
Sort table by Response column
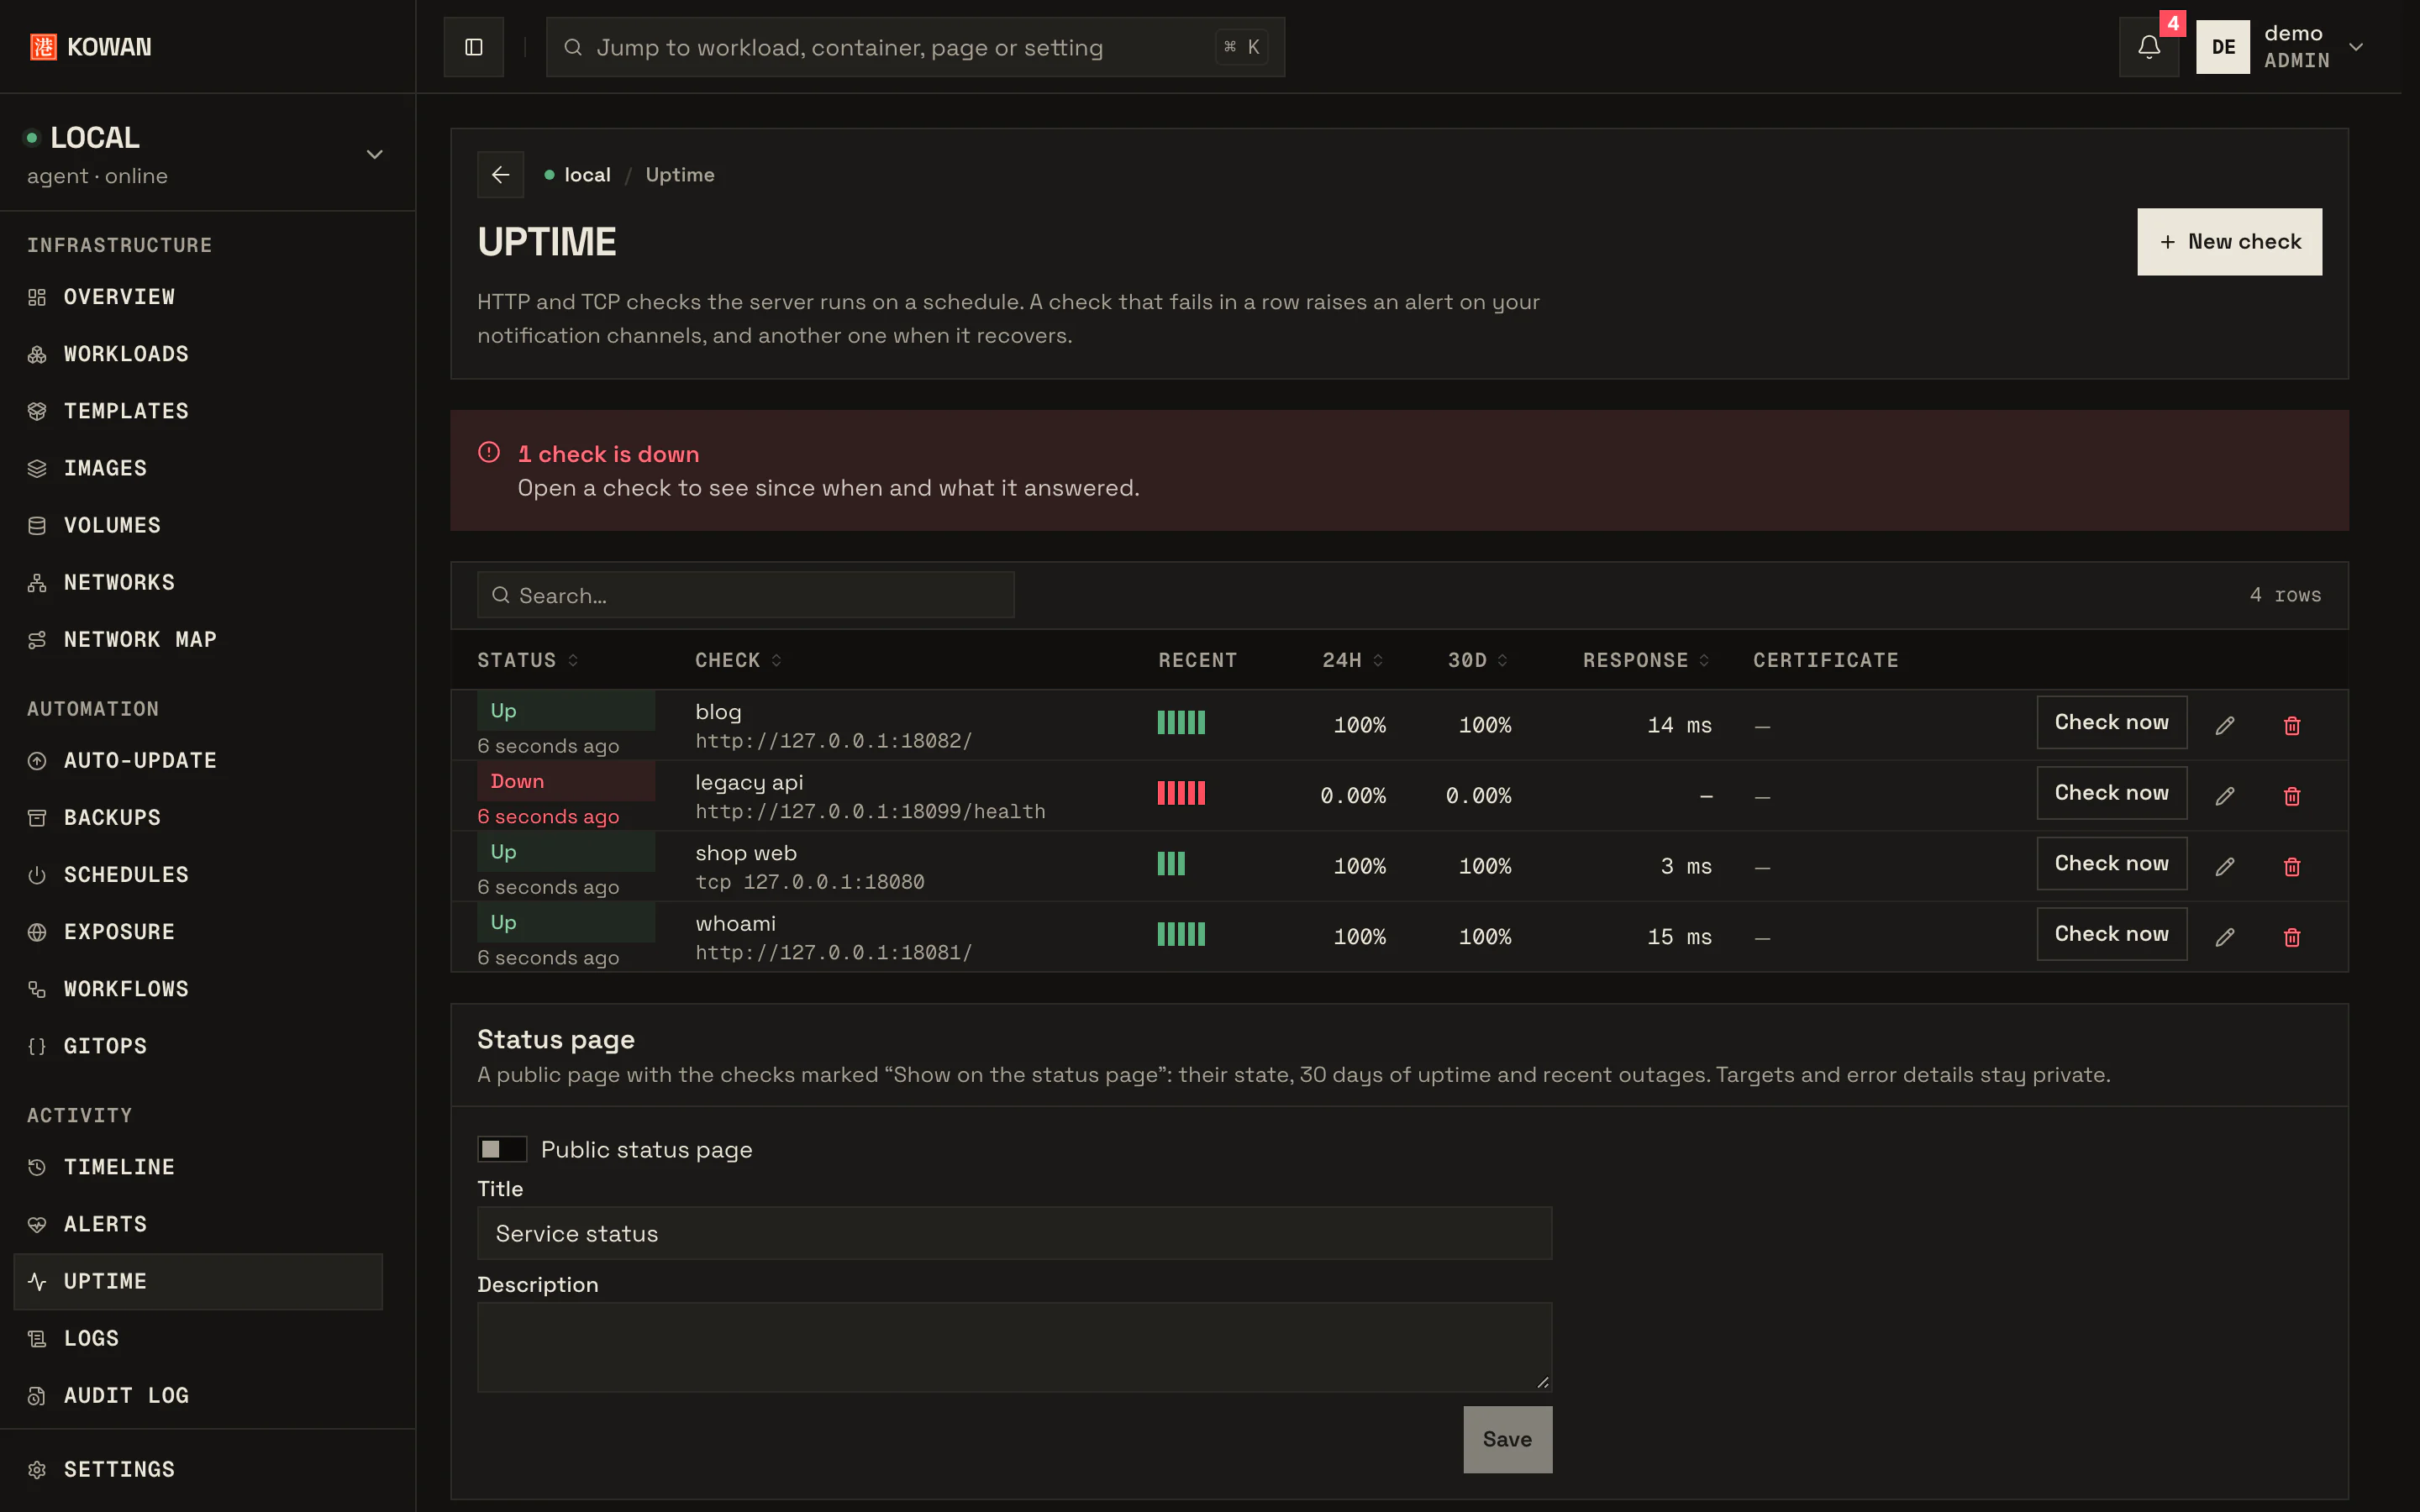pyautogui.click(x=1646, y=660)
